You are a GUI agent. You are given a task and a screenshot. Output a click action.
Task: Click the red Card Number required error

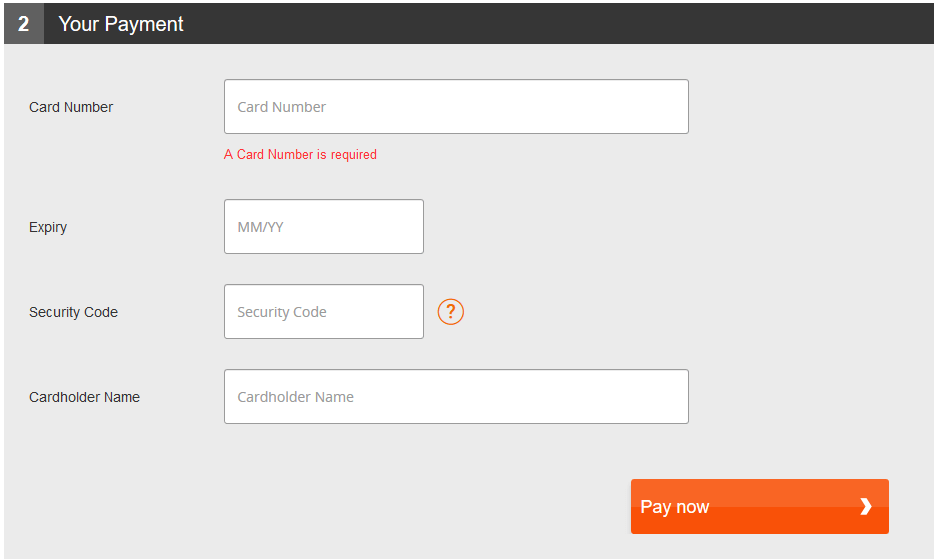pyautogui.click(x=300, y=155)
